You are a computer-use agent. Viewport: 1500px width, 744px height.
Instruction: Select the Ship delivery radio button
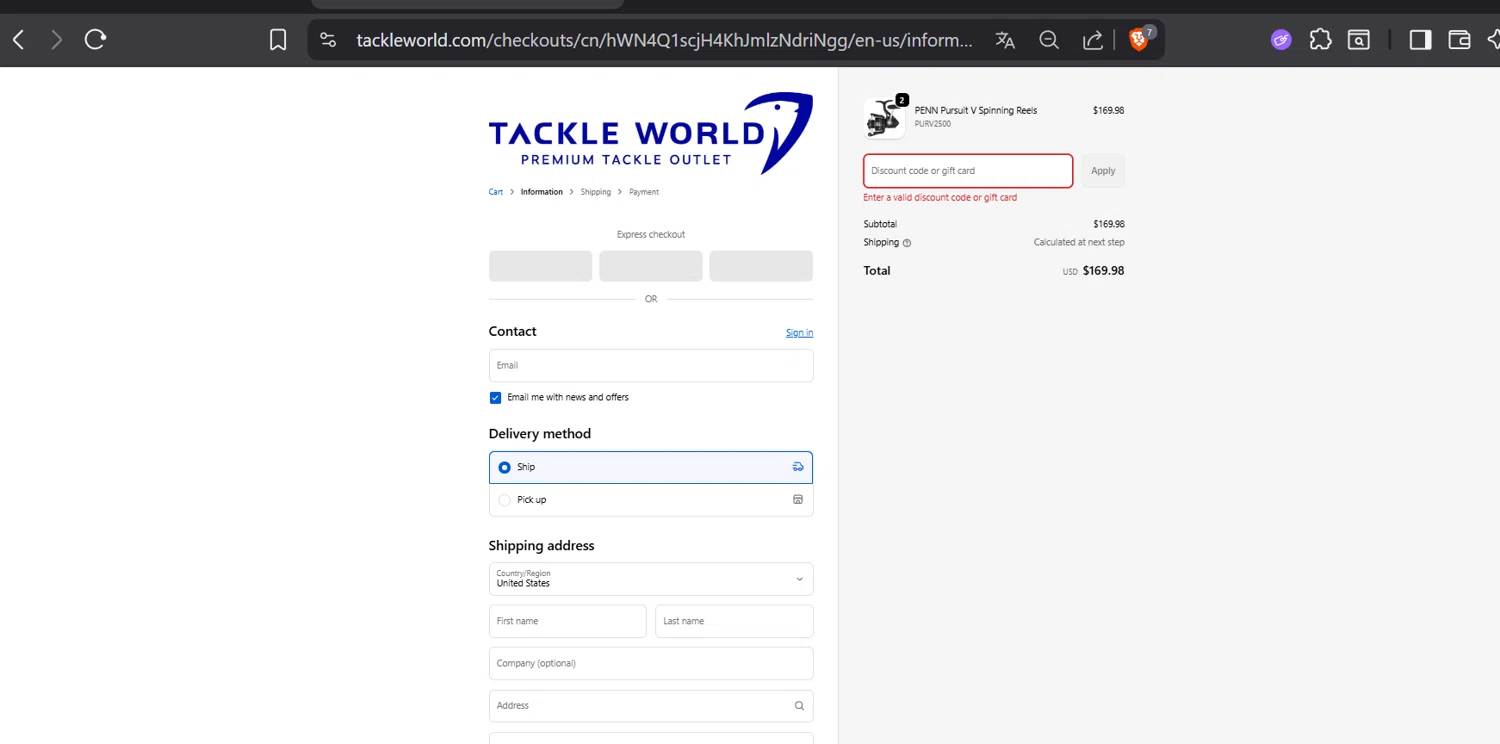504,467
